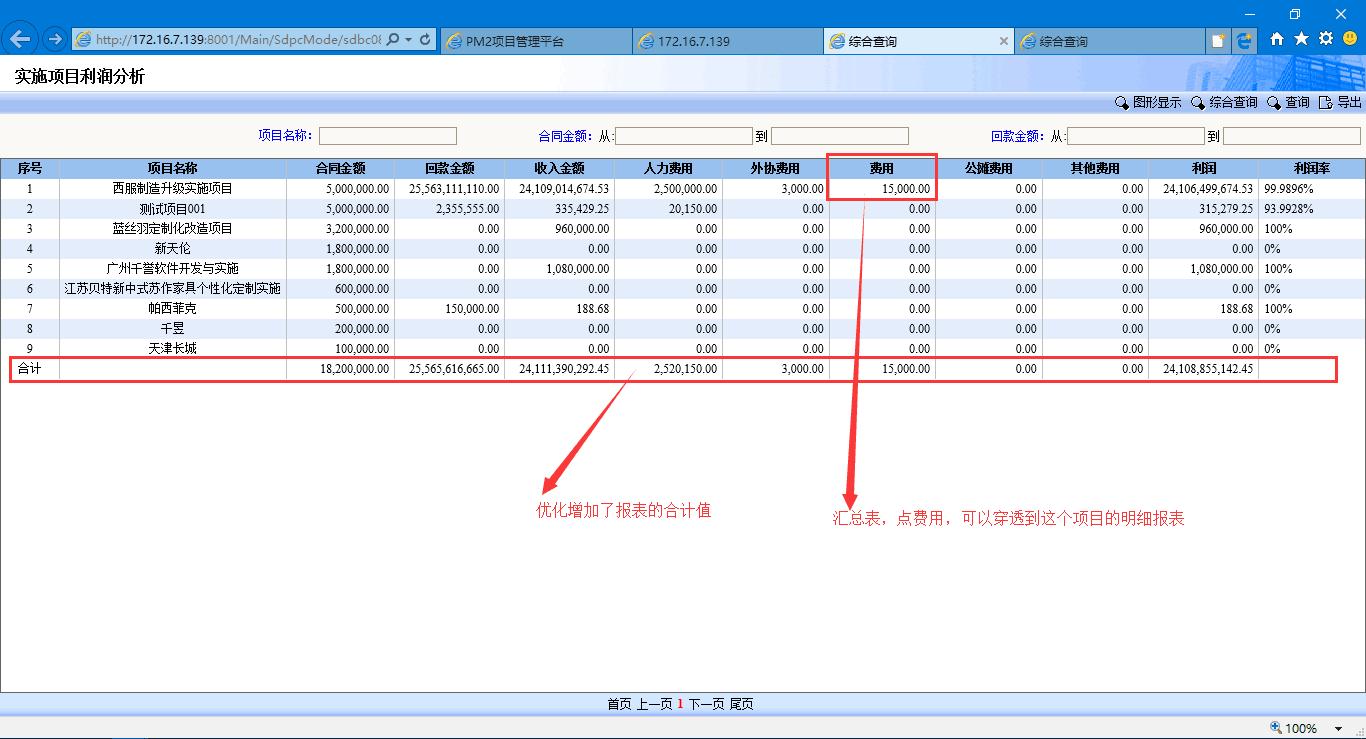Open browser settings gear icon
This screenshot has width=1366, height=739.
[x=1326, y=39]
